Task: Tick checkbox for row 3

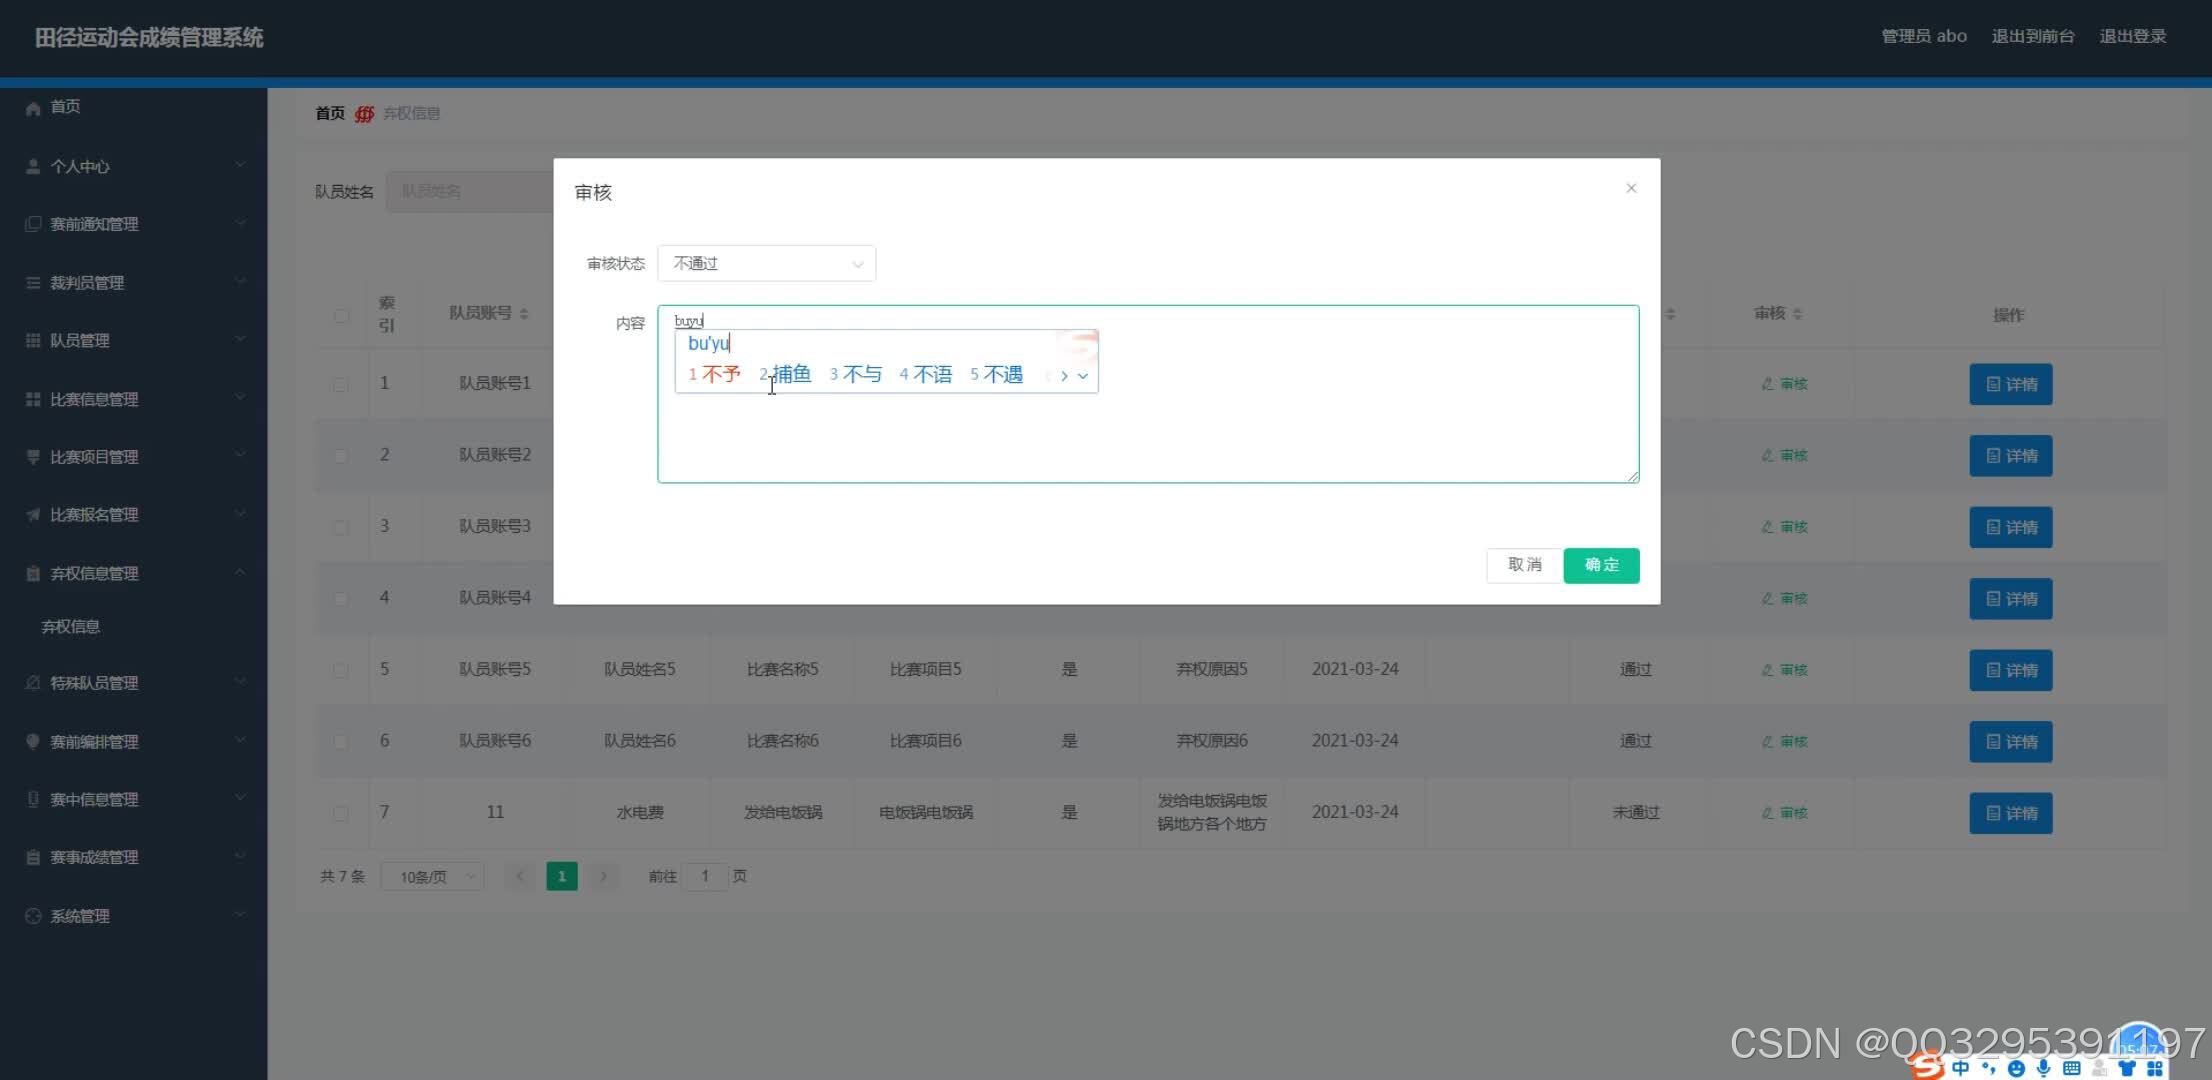Action: tap(341, 527)
